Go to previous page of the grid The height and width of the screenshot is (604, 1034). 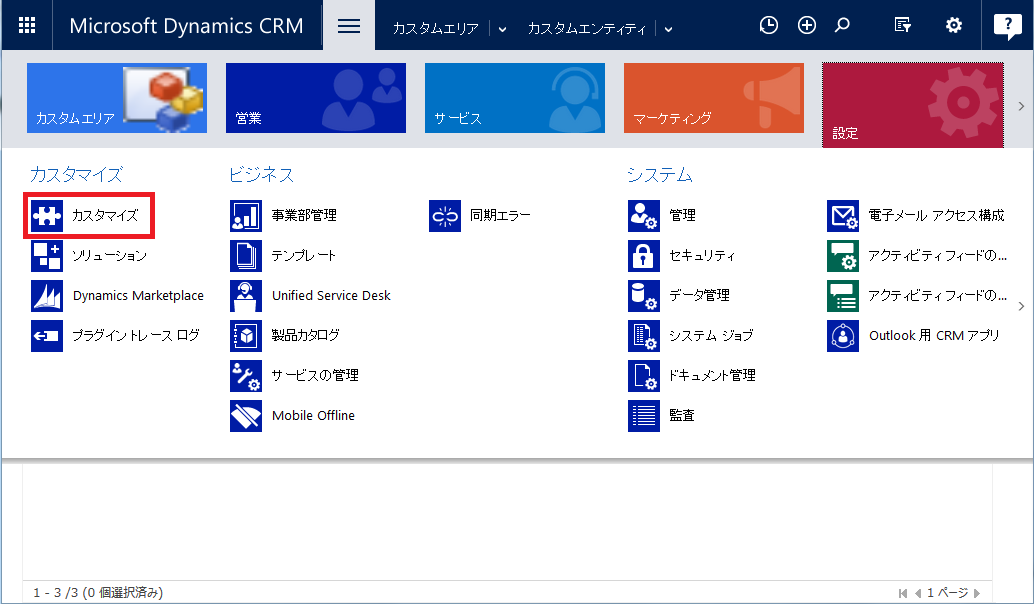(x=918, y=593)
